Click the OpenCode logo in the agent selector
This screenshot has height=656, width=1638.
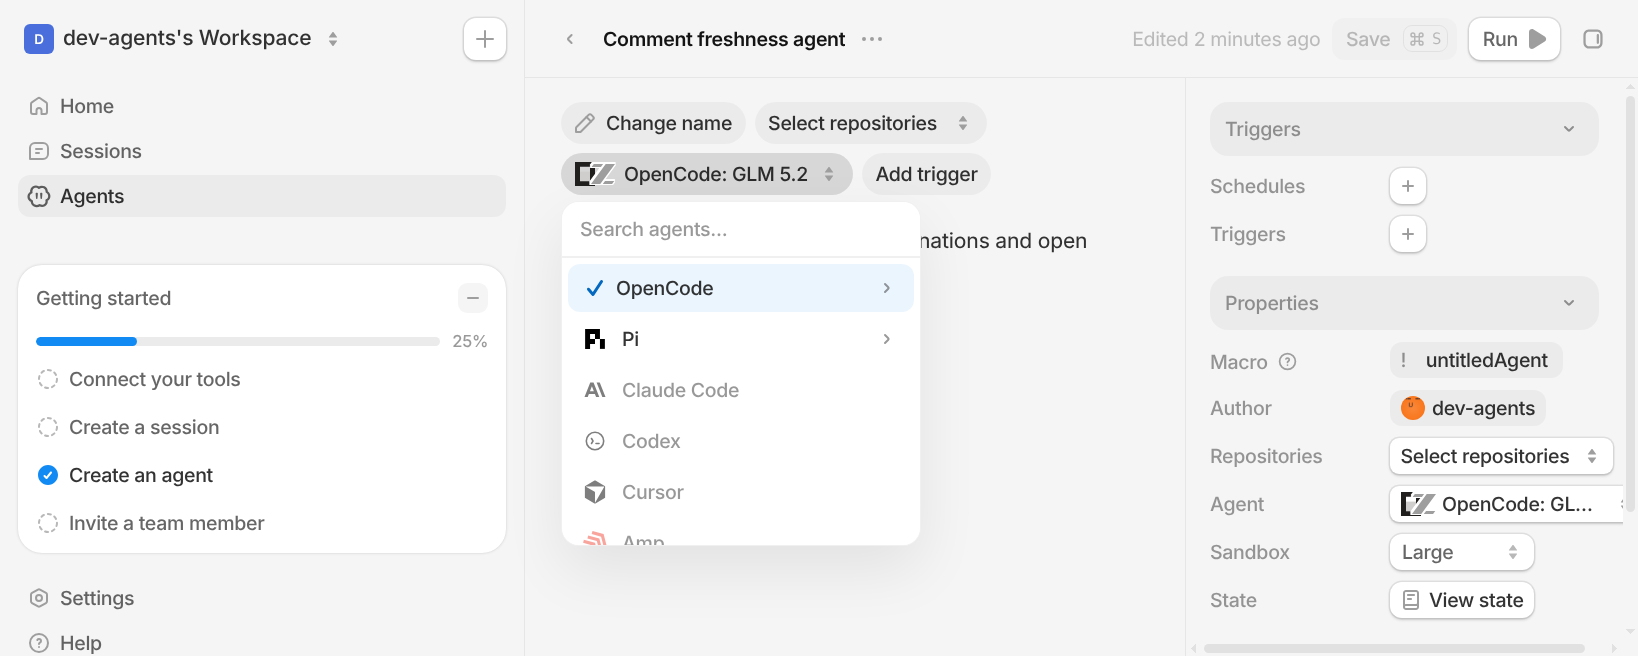click(x=595, y=174)
